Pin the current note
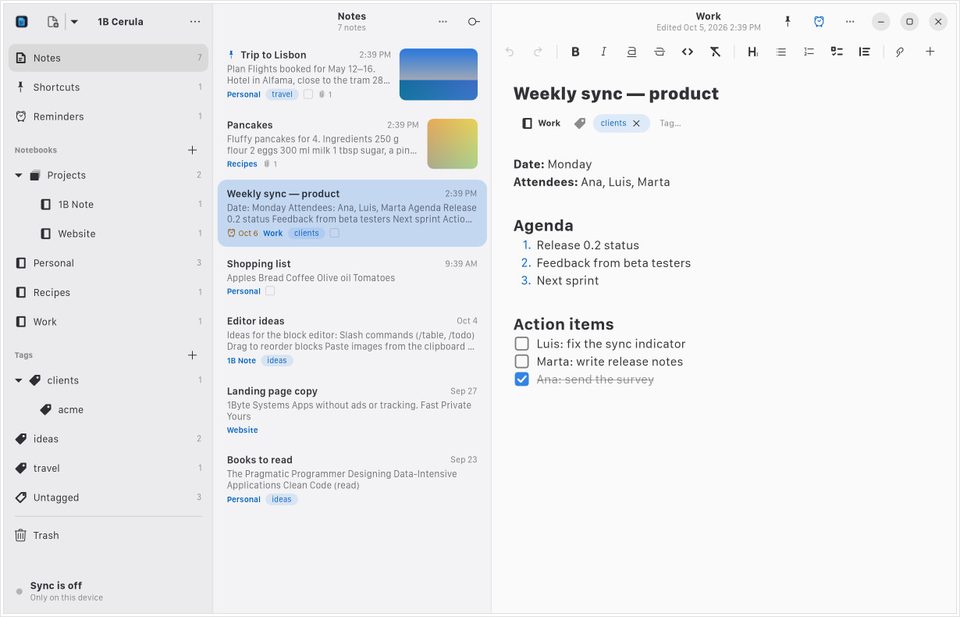The height and width of the screenshot is (617, 960). tap(788, 21)
